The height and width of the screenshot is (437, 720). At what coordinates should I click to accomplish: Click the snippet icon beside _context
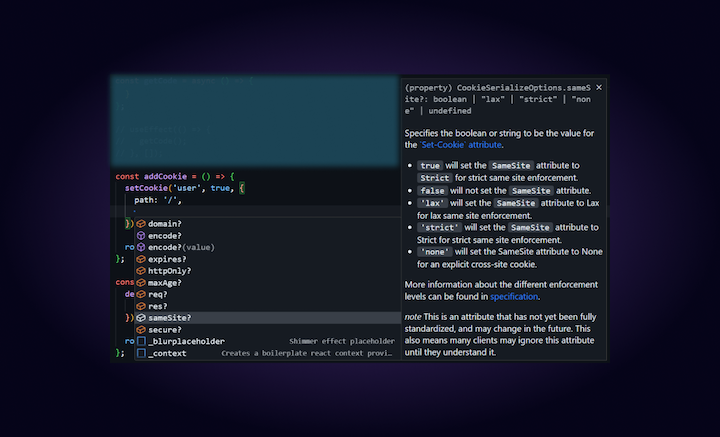click(x=141, y=353)
